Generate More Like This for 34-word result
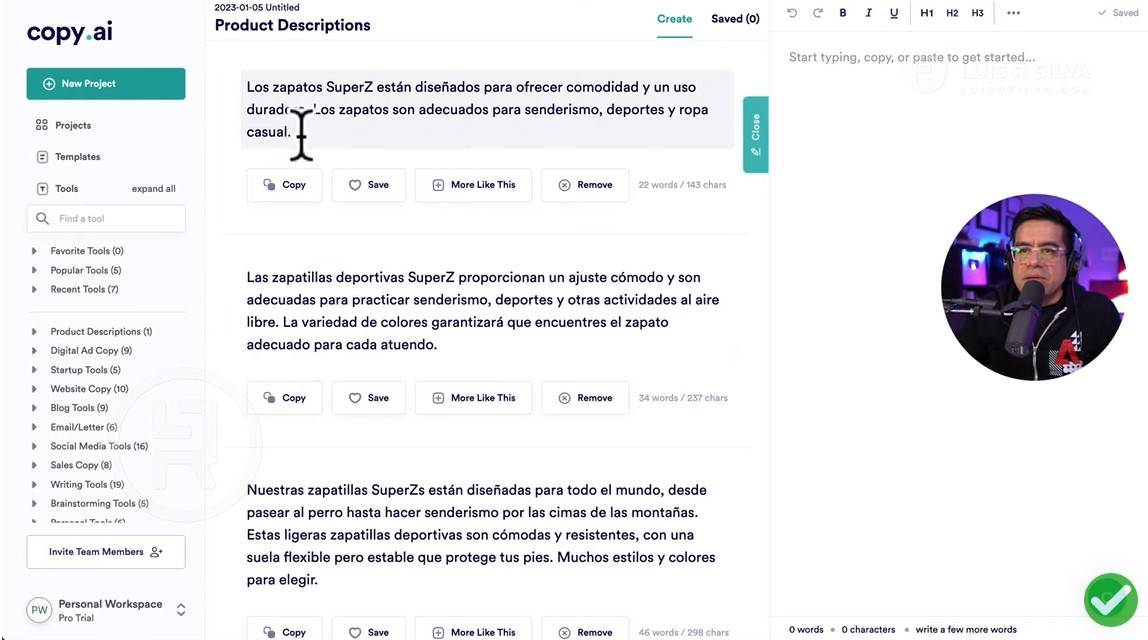1148x640 pixels. pos(473,398)
